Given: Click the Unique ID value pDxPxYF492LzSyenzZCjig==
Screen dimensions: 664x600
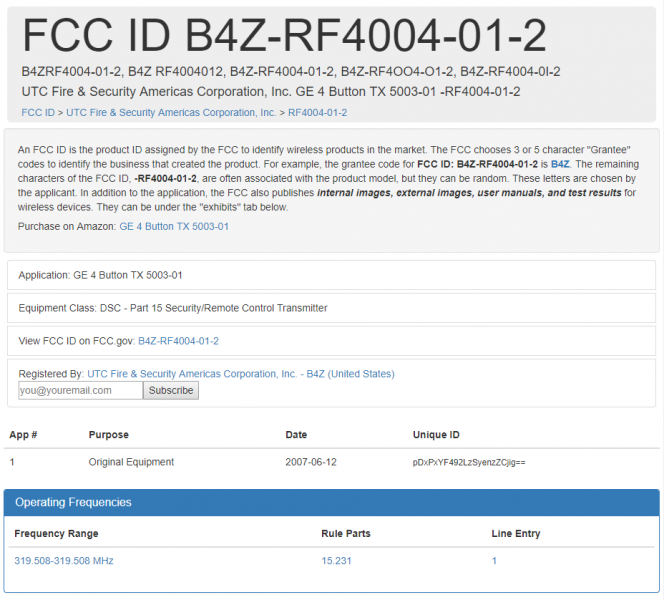Looking at the screenshot, I should (x=468, y=463).
